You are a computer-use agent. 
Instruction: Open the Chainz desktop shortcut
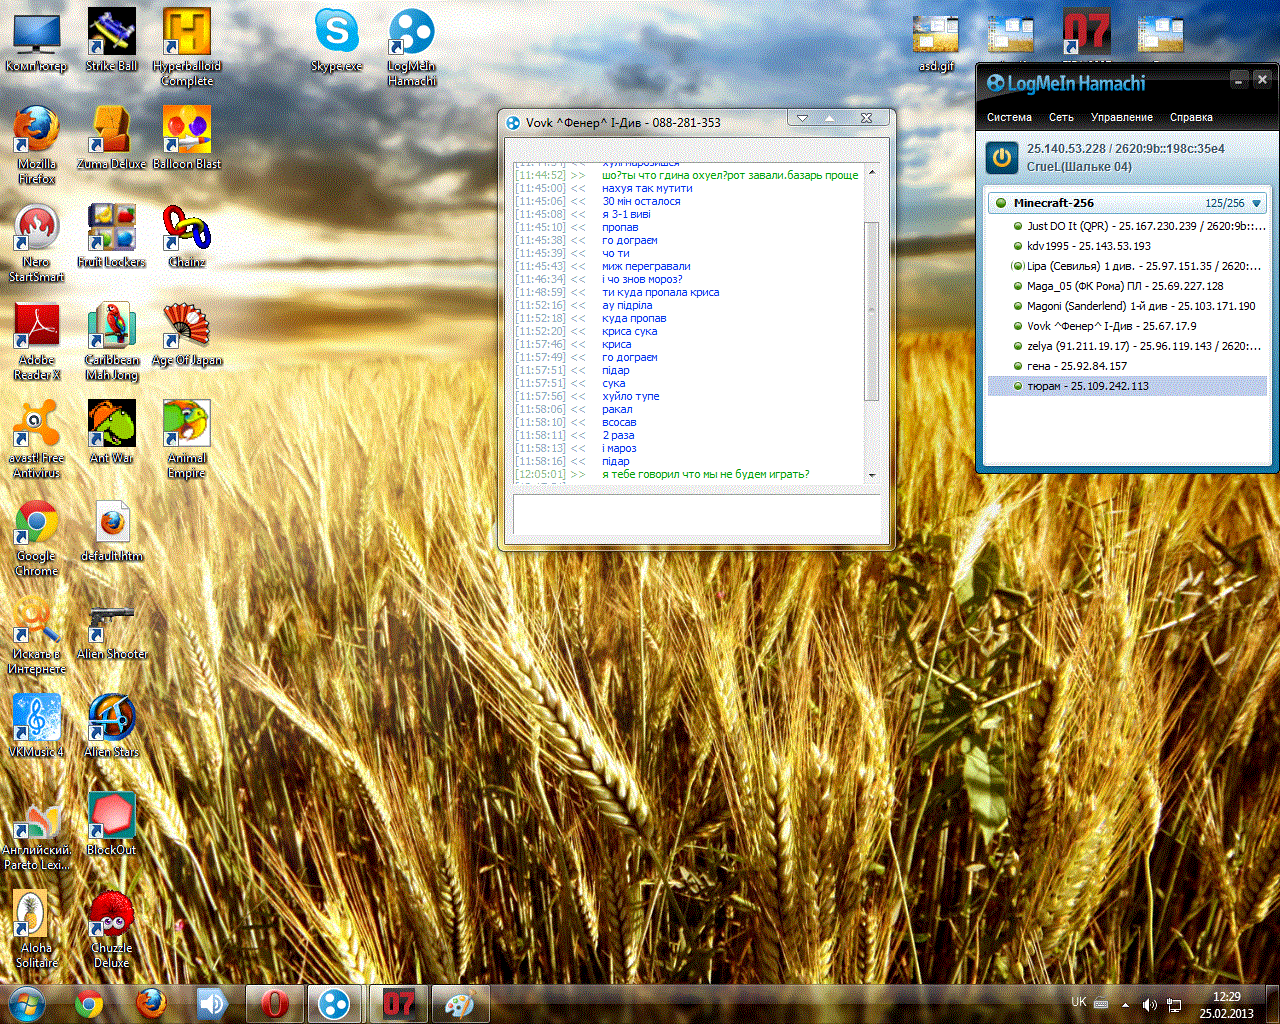tap(187, 238)
